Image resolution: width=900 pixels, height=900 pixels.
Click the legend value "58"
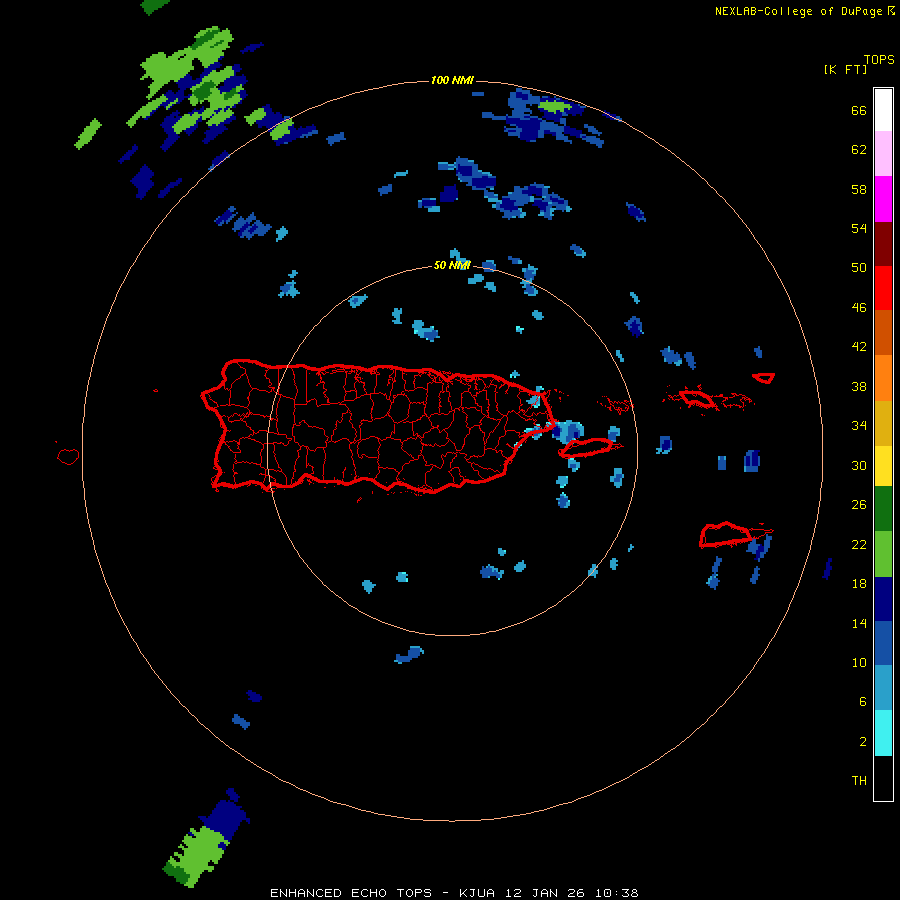click(859, 189)
